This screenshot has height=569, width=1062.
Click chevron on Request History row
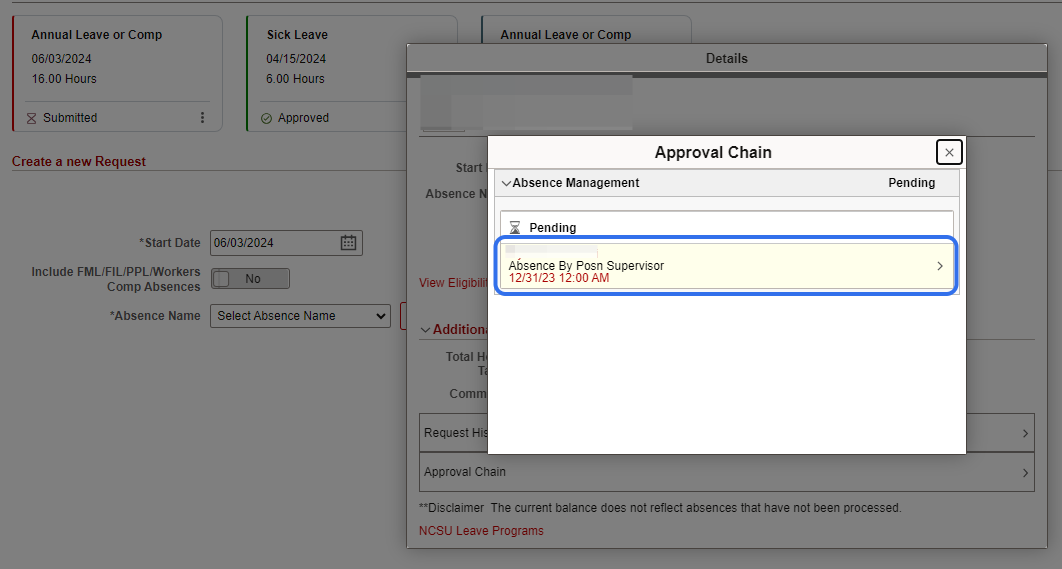1025,434
